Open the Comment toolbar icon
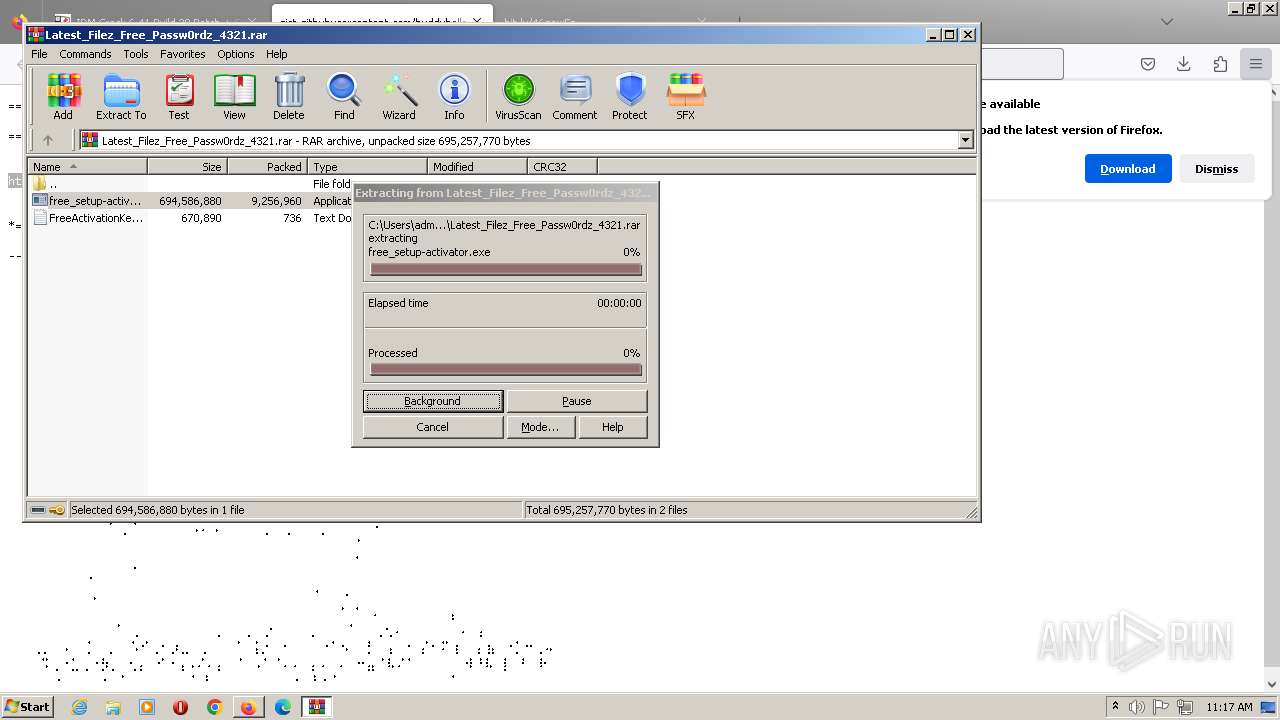The height and width of the screenshot is (720, 1280). (x=575, y=97)
